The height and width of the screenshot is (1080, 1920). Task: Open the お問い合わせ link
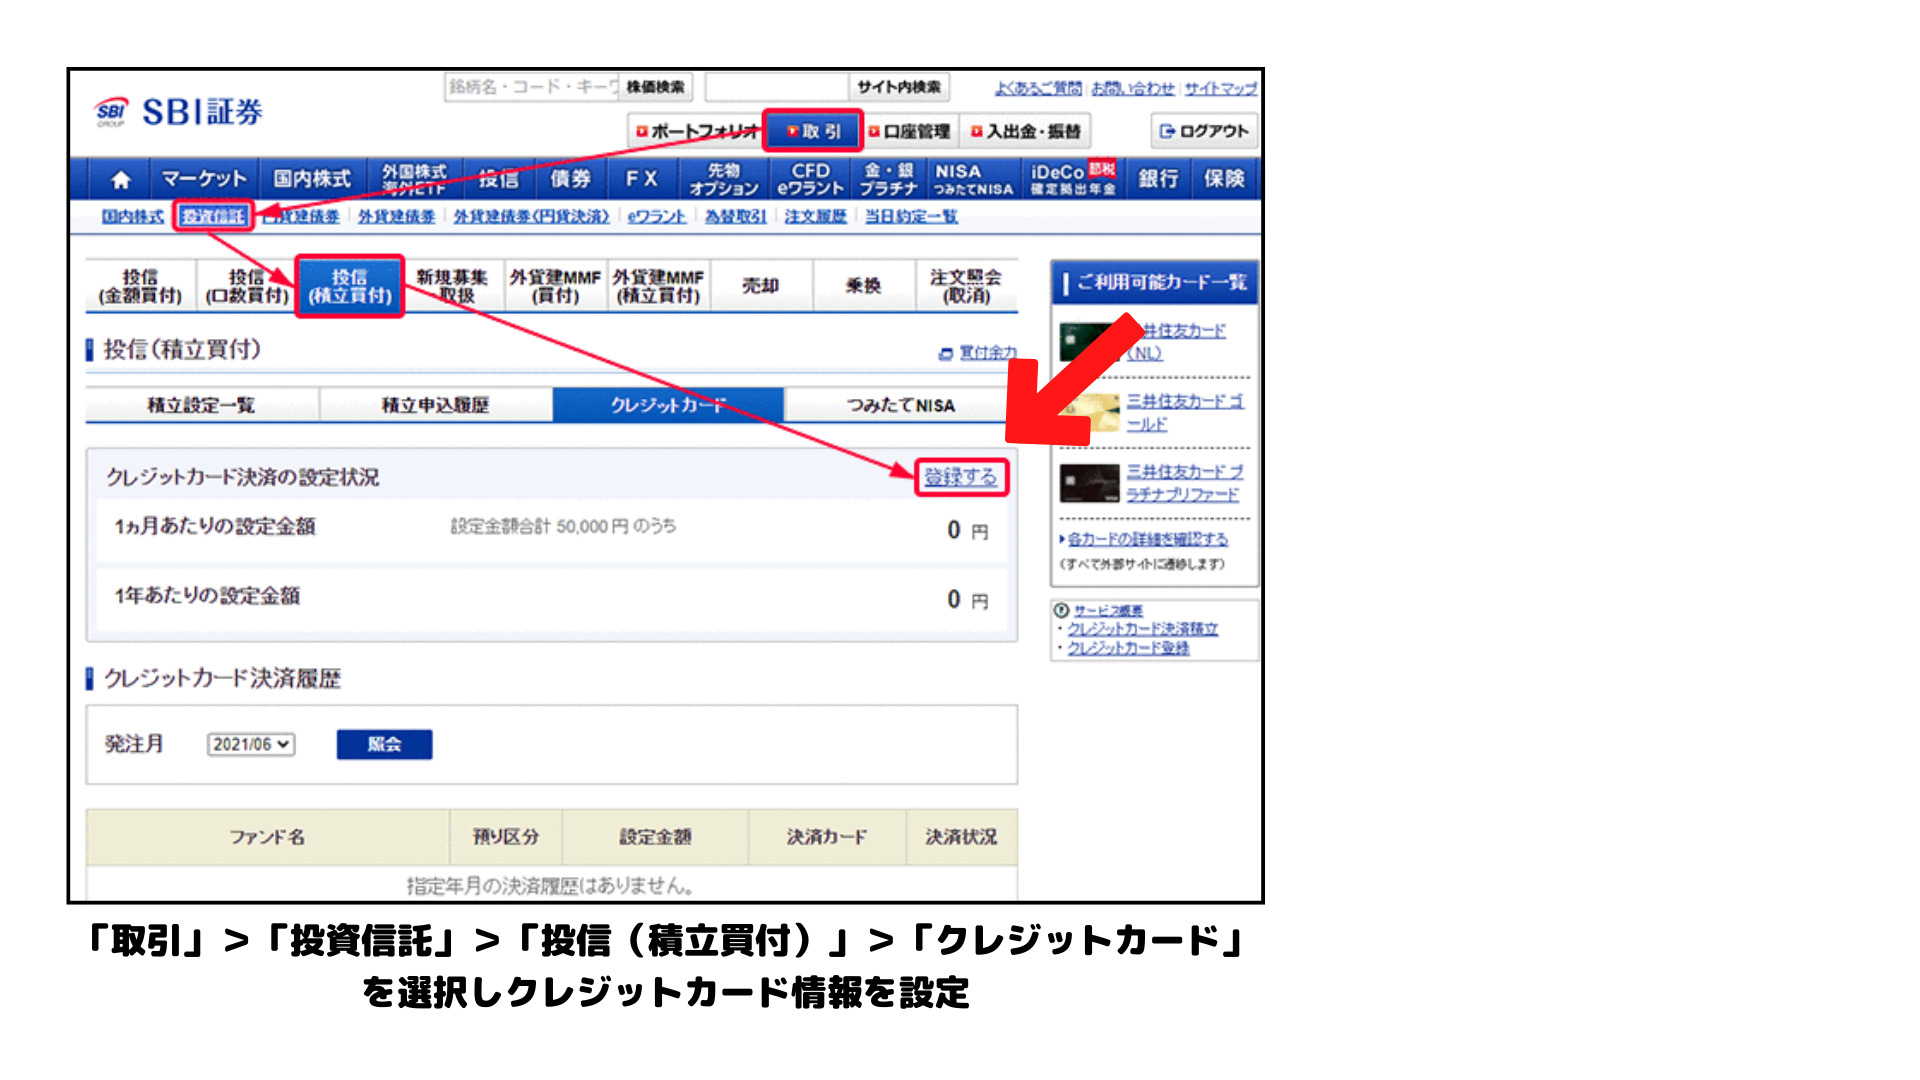(1132, 89)
